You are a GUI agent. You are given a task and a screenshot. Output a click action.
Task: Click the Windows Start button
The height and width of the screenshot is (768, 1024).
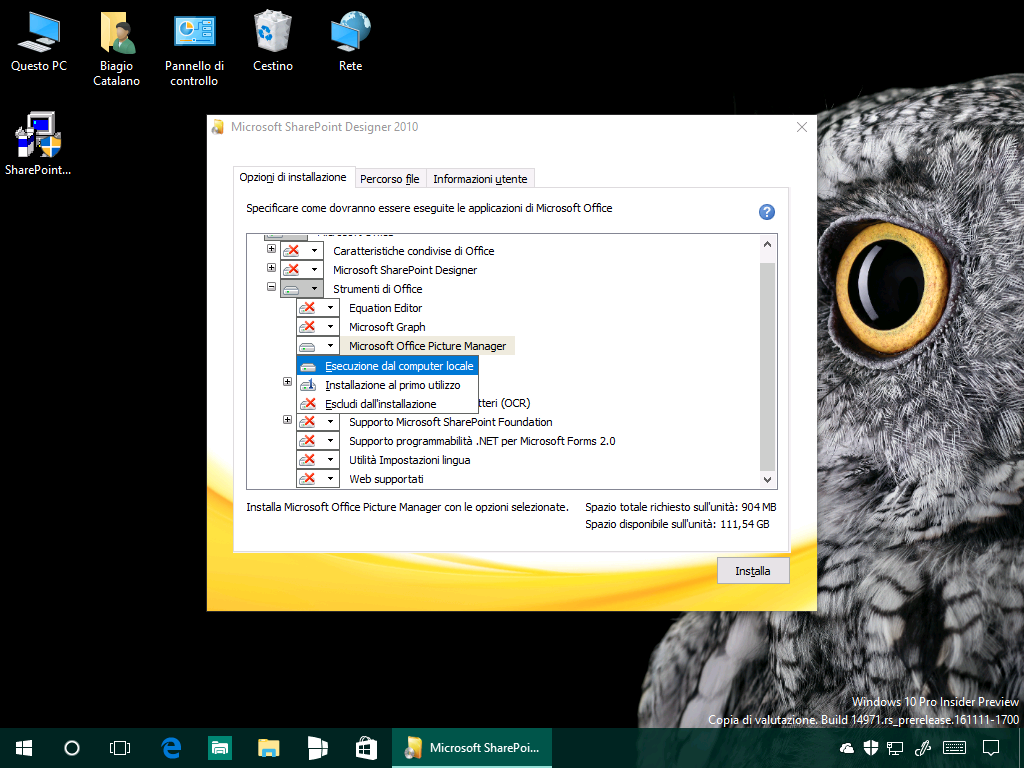click(x=24, y=748)
